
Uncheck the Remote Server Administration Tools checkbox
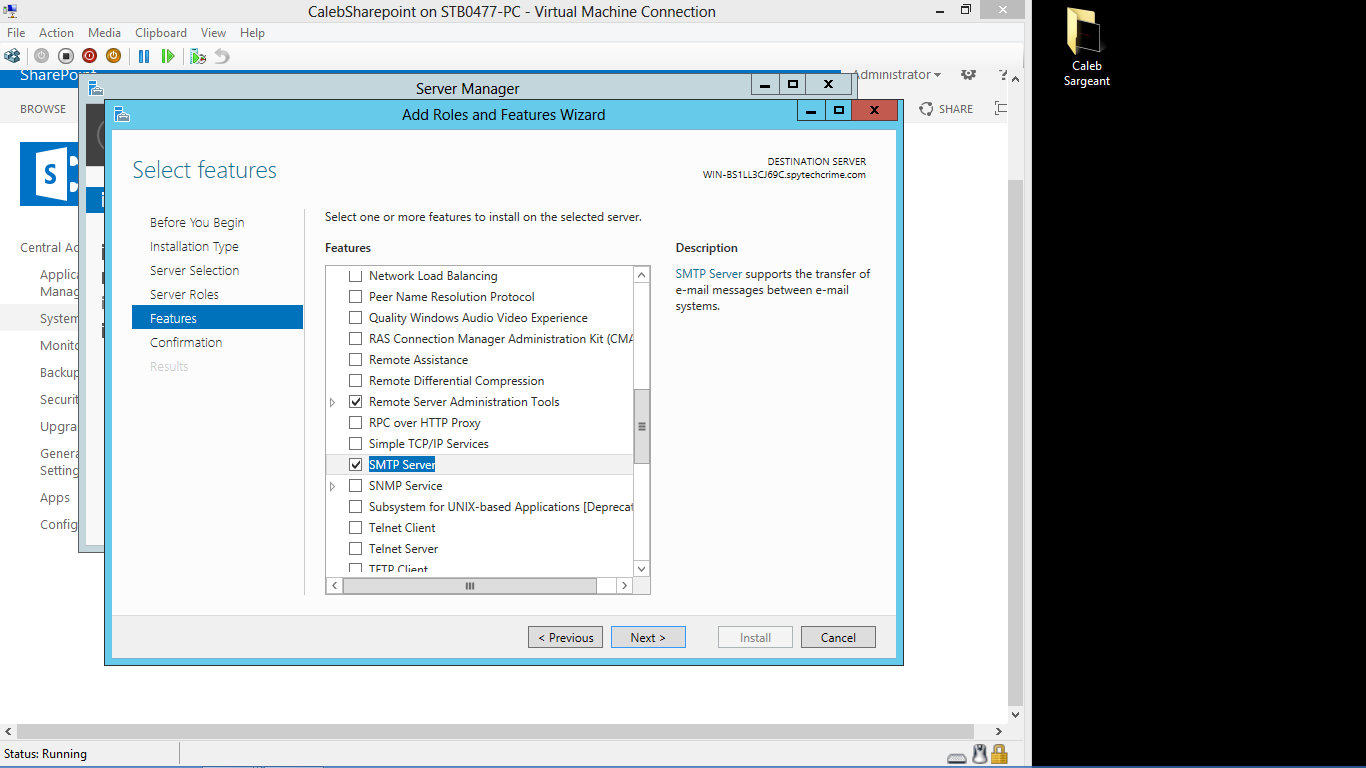pyautogui.click(x=355, y=402)
